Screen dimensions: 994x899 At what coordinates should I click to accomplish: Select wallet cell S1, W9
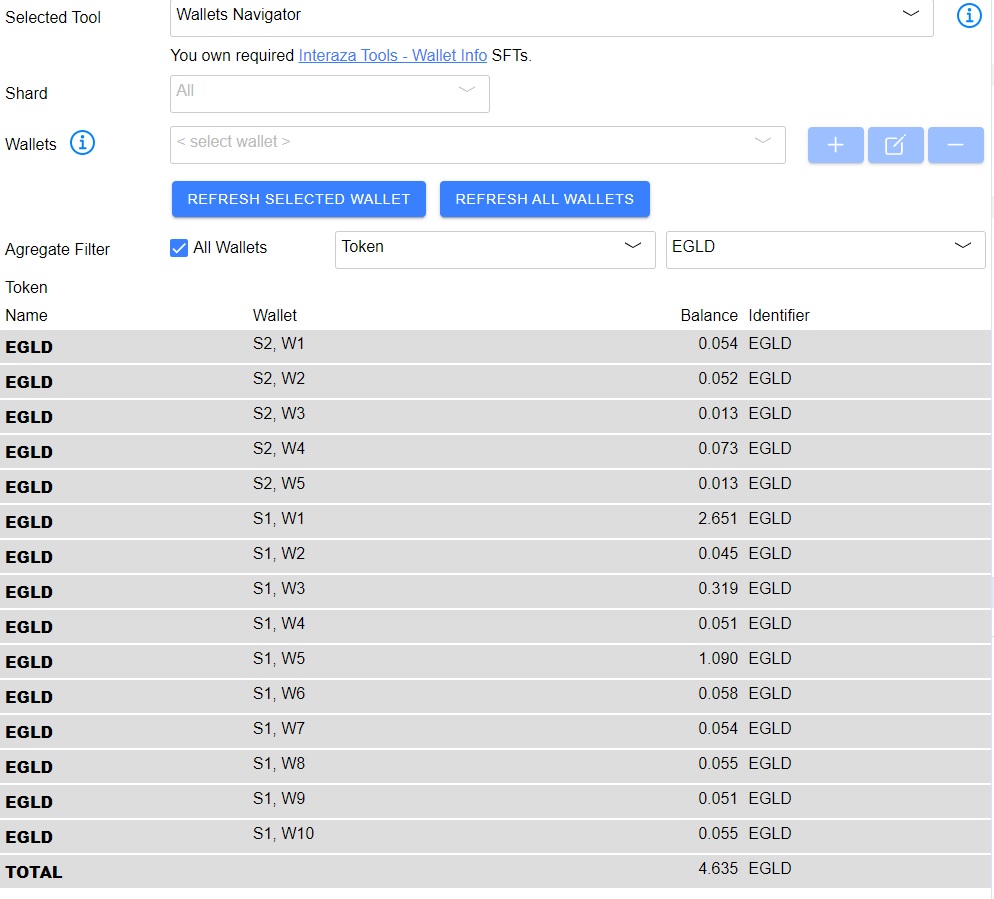278,798
